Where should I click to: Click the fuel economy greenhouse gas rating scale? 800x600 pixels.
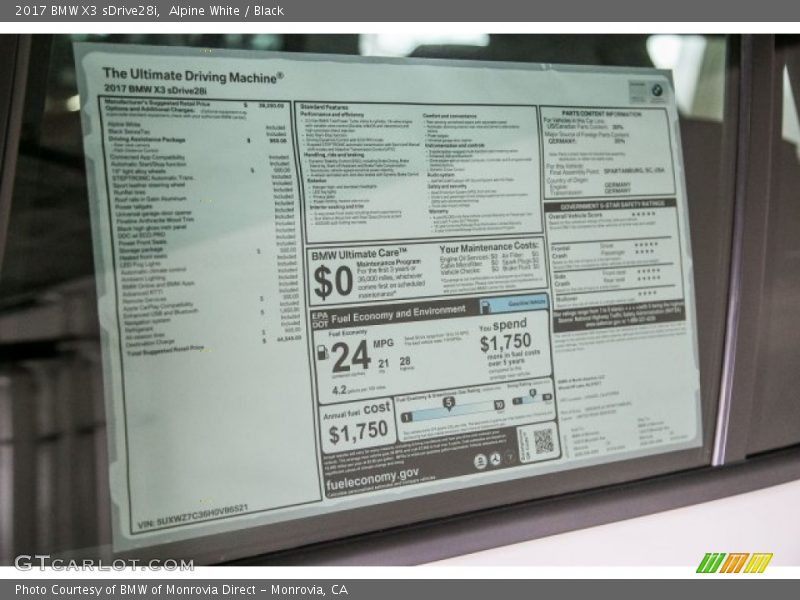click(450, 406)
